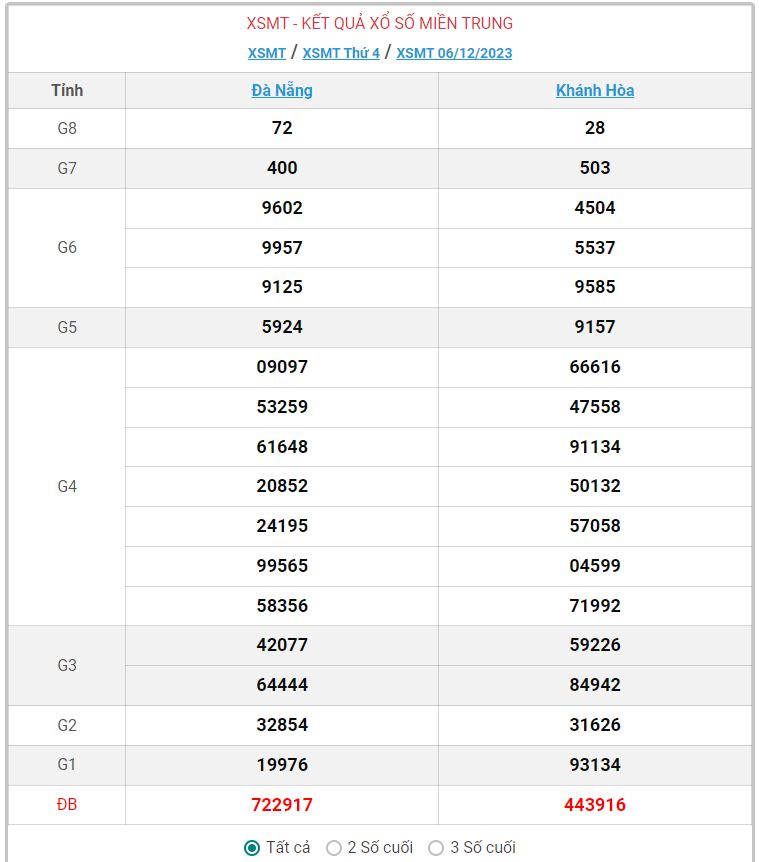Click the Đà Nẵng G1 number 19976
Image resolution: width=759 pixels, height=862 pixels.
[x=282, y=765]
